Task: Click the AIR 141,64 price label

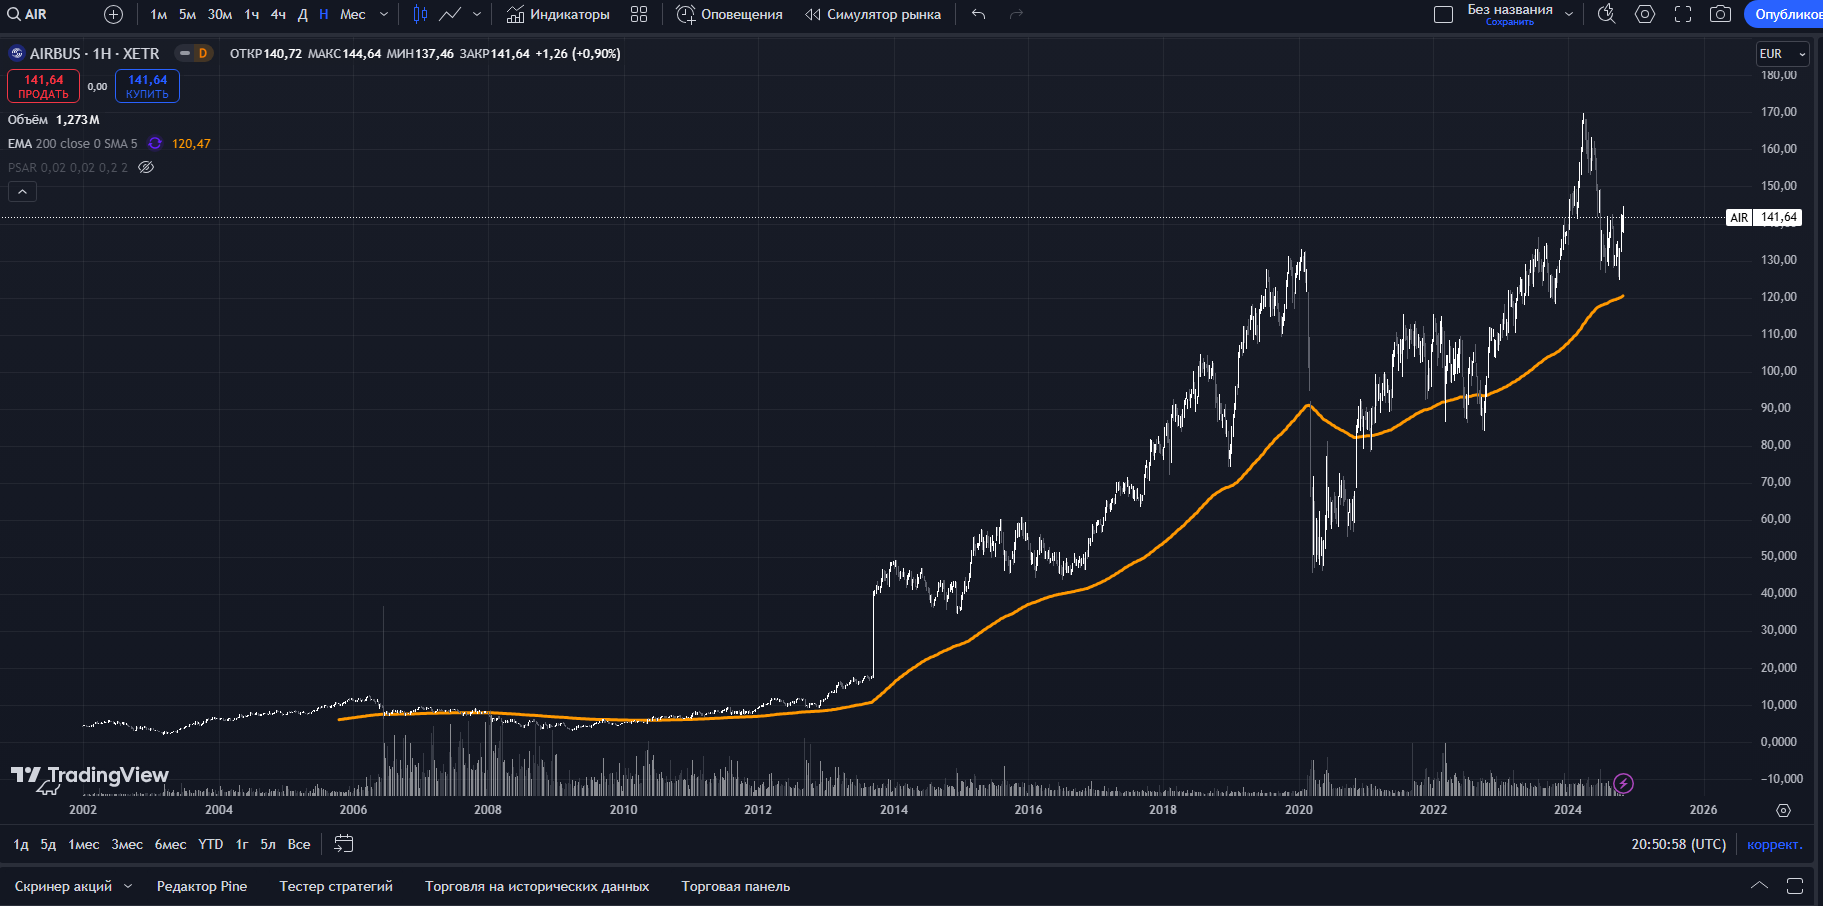Action: [x=1765, y=217]
